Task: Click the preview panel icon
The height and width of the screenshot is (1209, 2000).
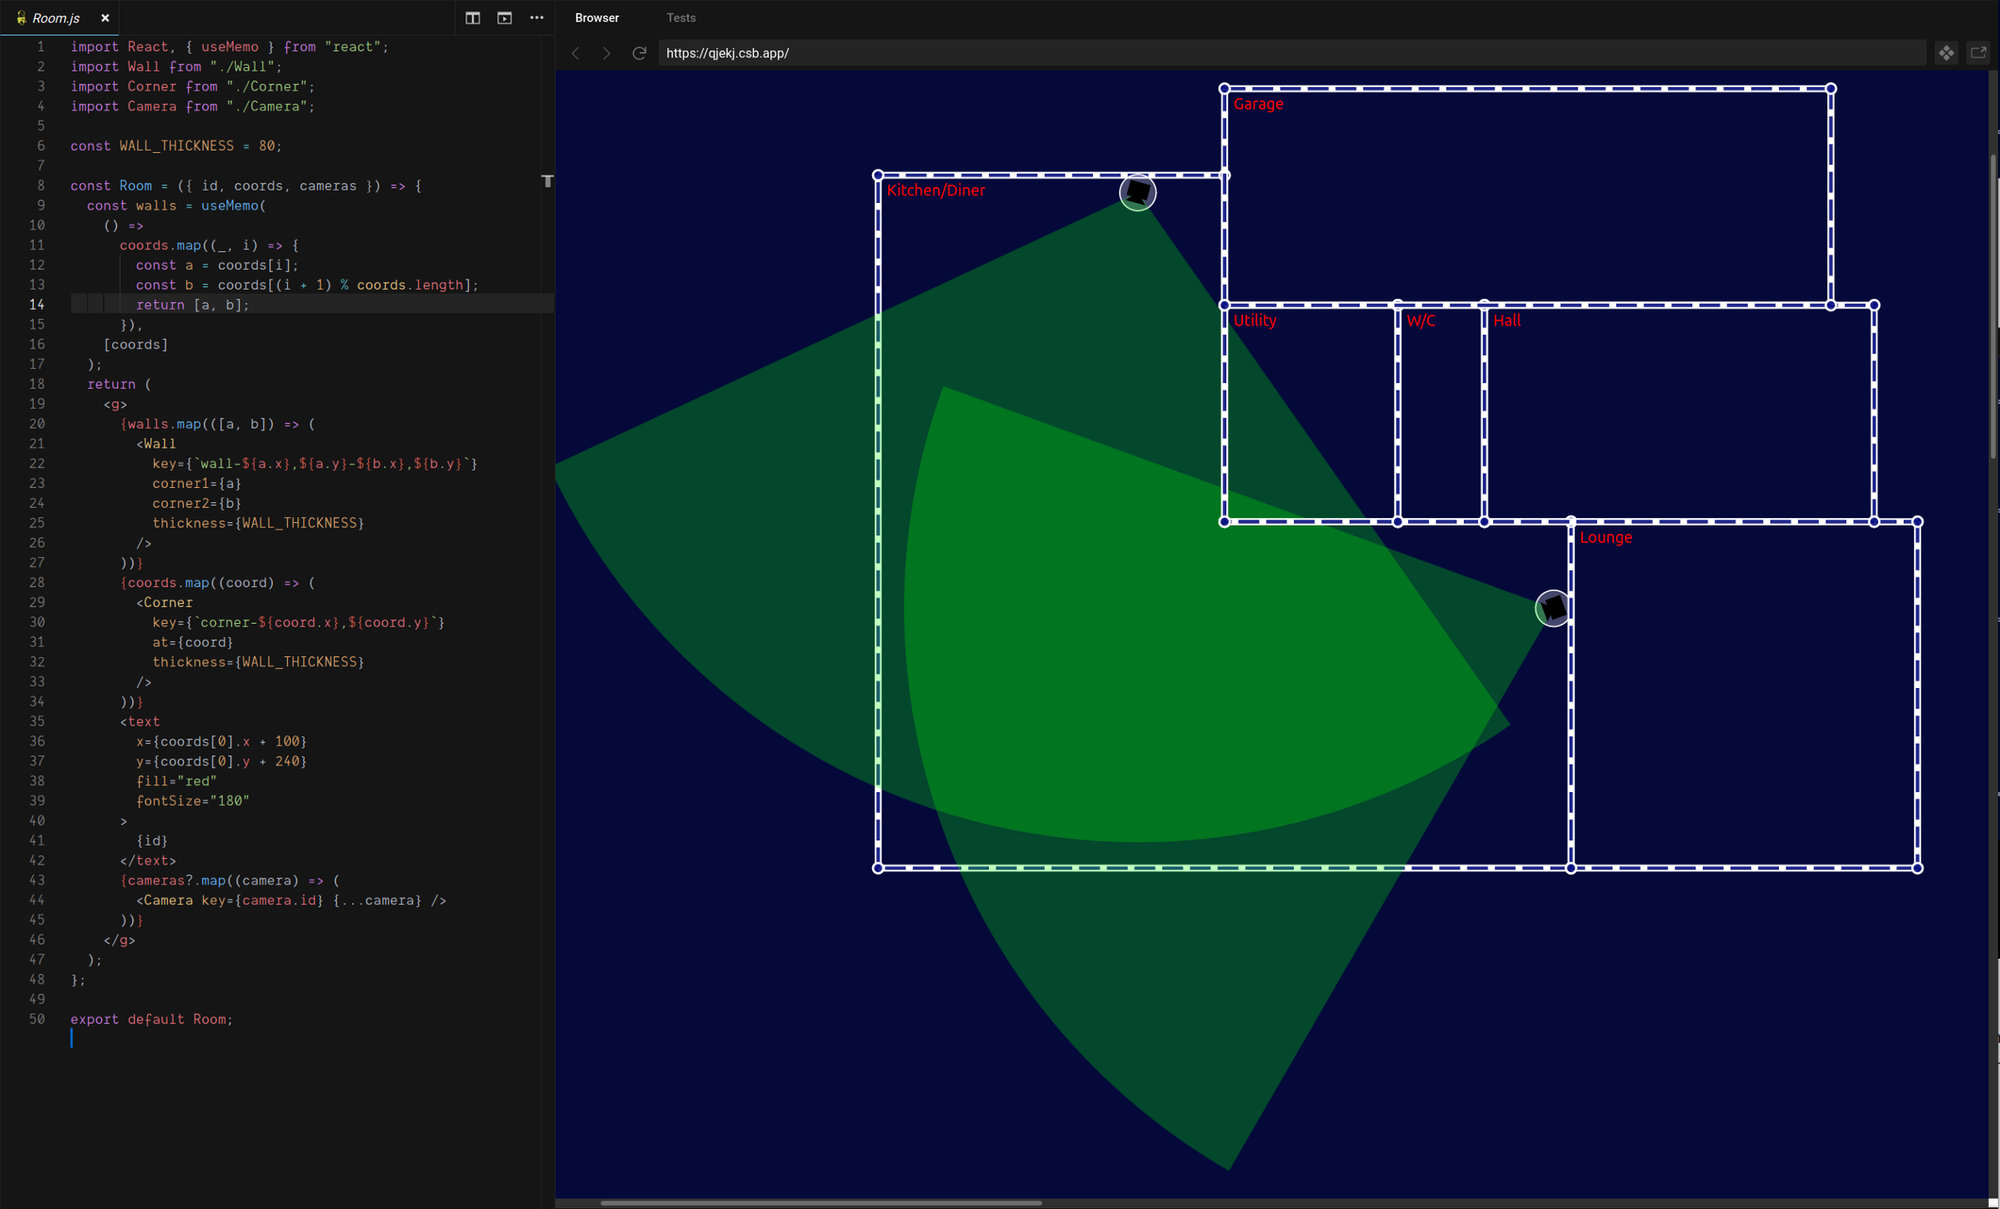Action: coord(505,18)
